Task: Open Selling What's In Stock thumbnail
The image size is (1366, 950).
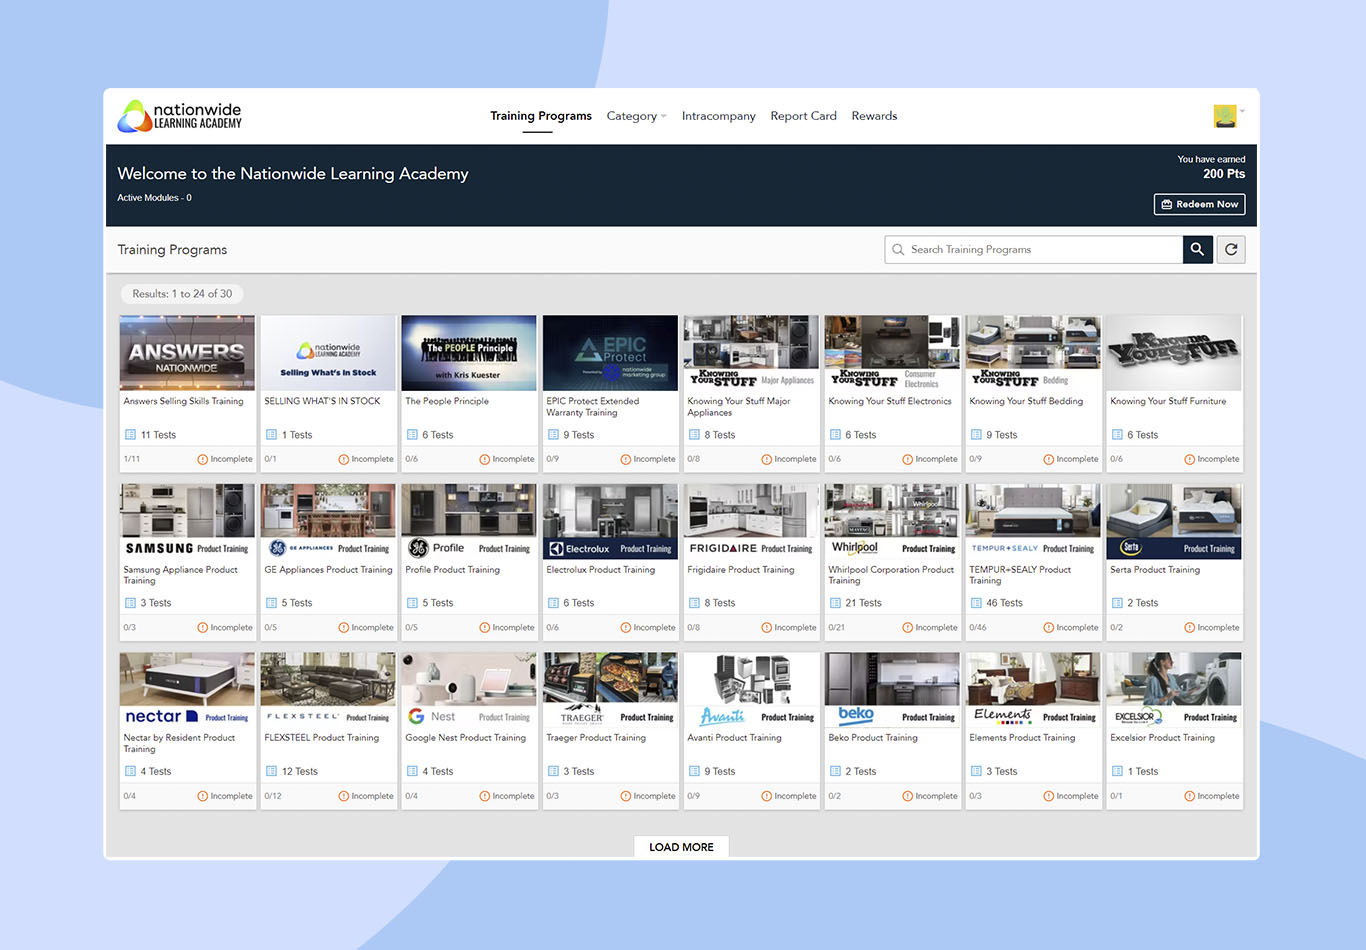Action: click(328, 353)
